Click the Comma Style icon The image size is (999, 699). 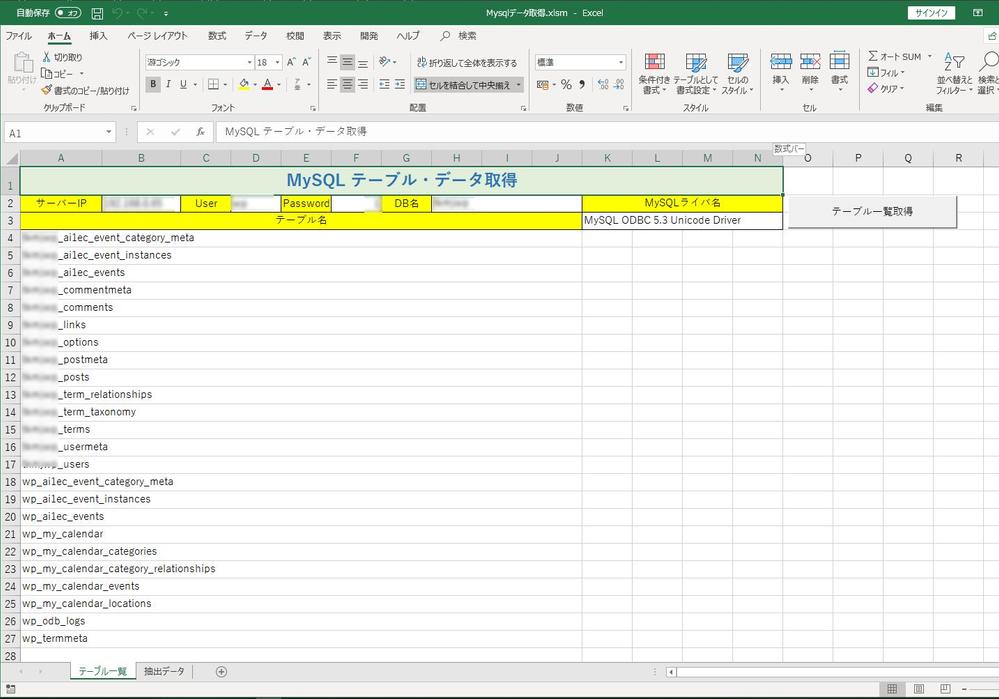582,84
